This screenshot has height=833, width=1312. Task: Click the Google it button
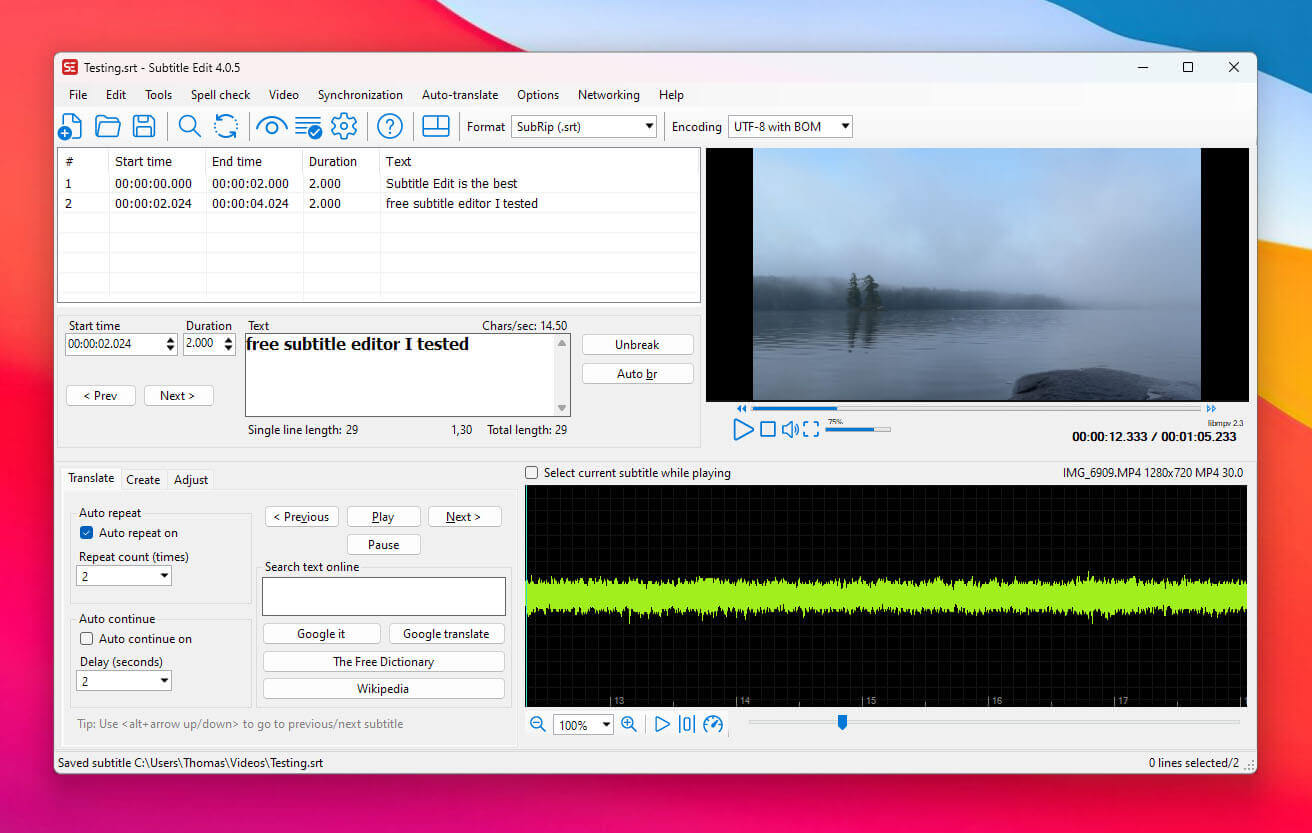(321, 634)
